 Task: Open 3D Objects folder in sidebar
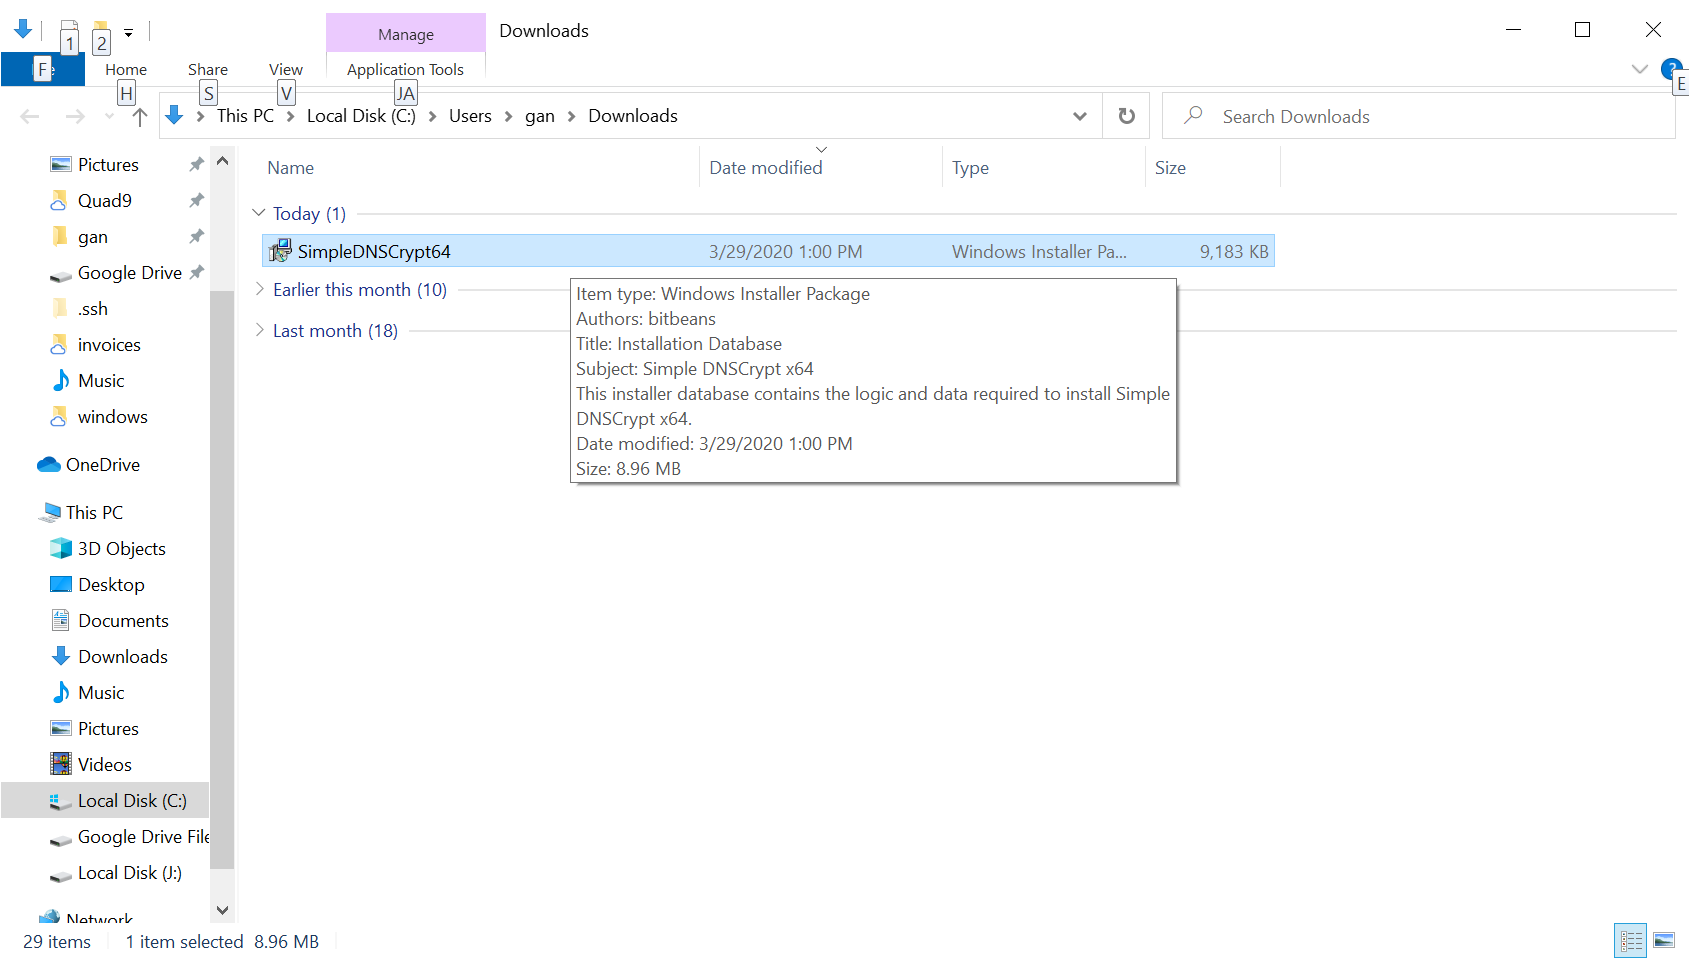point(121,549)
